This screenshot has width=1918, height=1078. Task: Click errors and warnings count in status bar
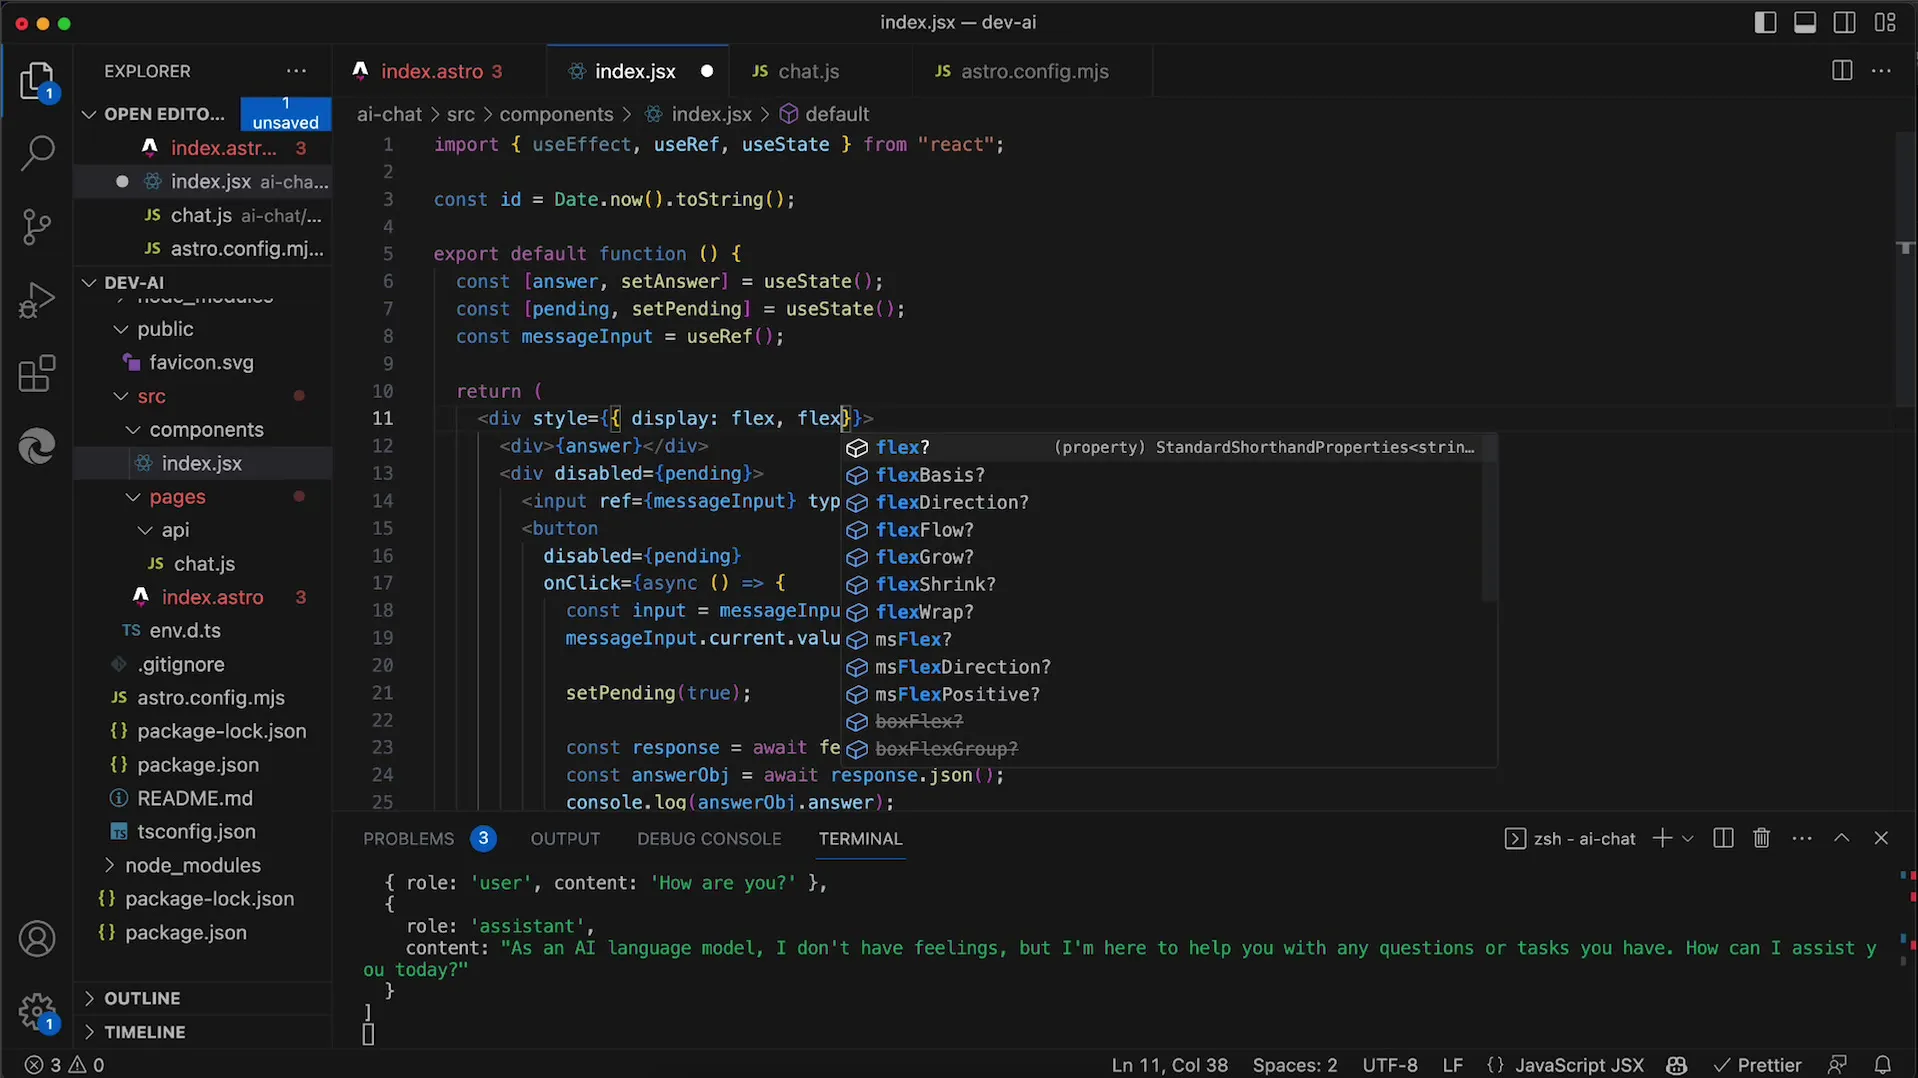click(65, 1065)
